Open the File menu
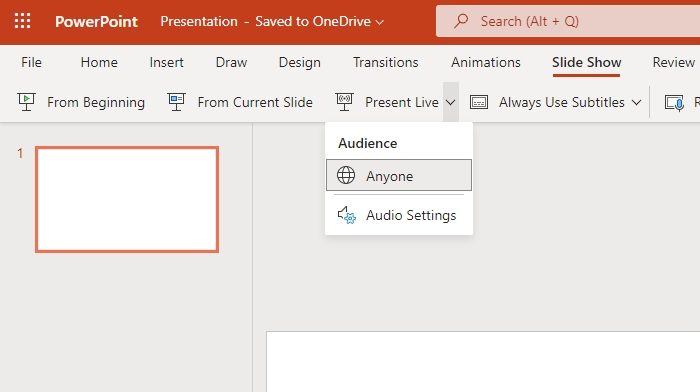 [31, 62]
